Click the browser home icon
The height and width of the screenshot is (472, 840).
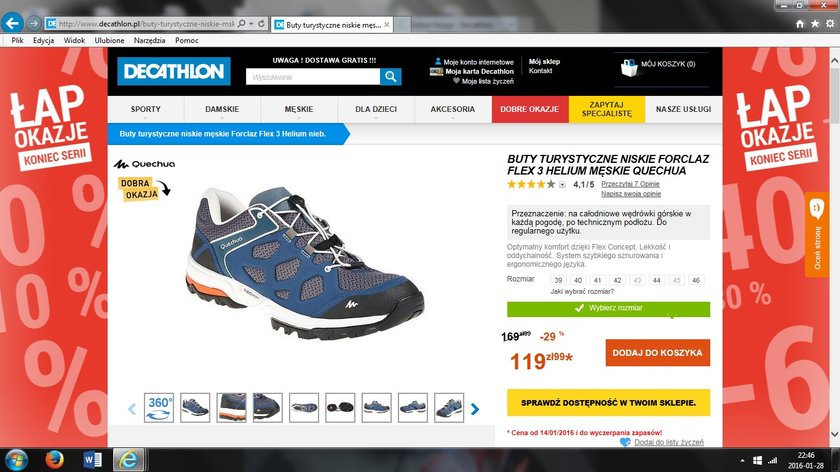point(799,24)
